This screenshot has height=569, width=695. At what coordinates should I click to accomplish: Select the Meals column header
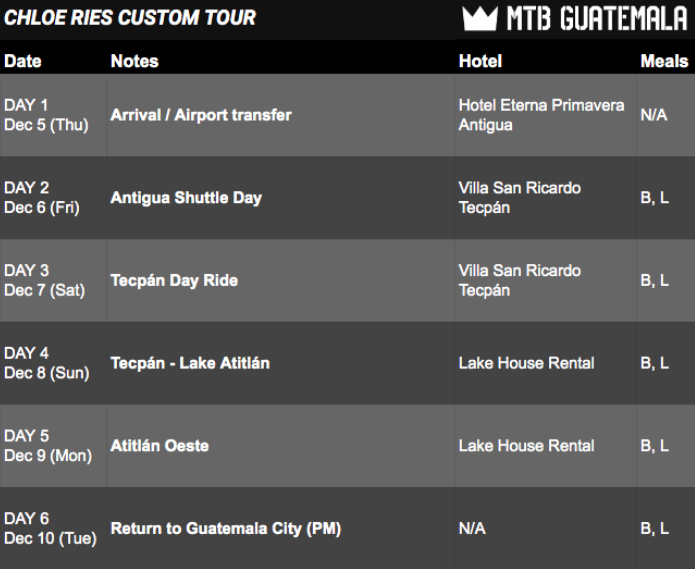coord(664,61)
